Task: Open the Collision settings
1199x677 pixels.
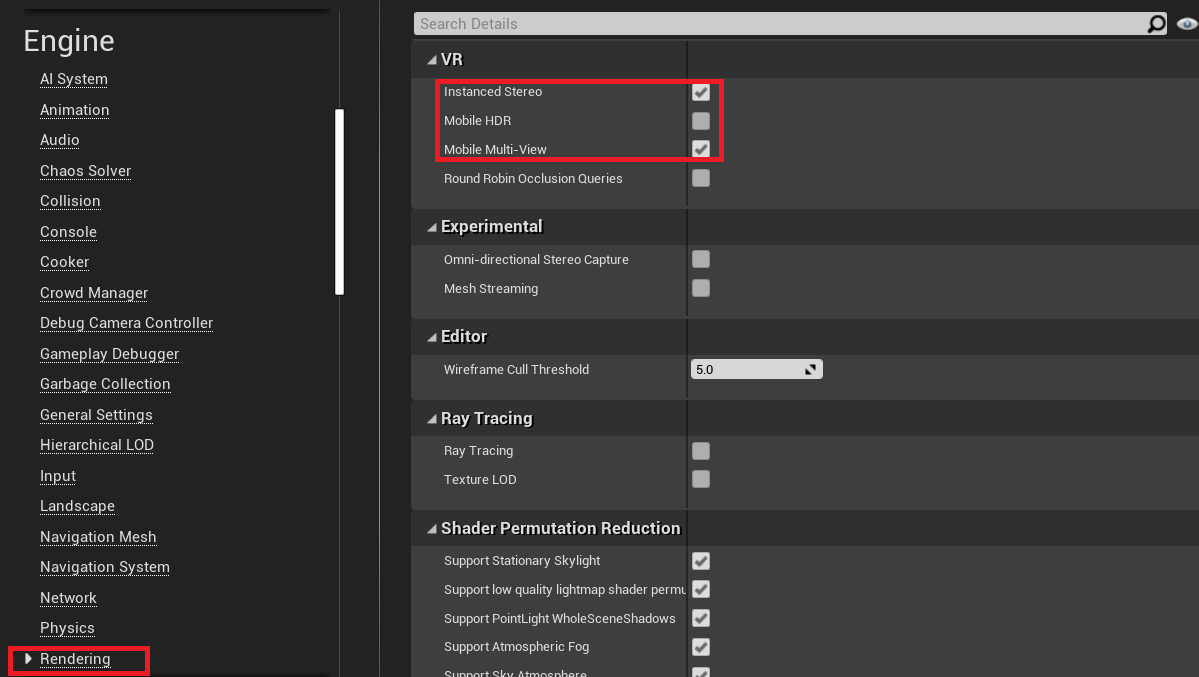Action: pos(70,201)
